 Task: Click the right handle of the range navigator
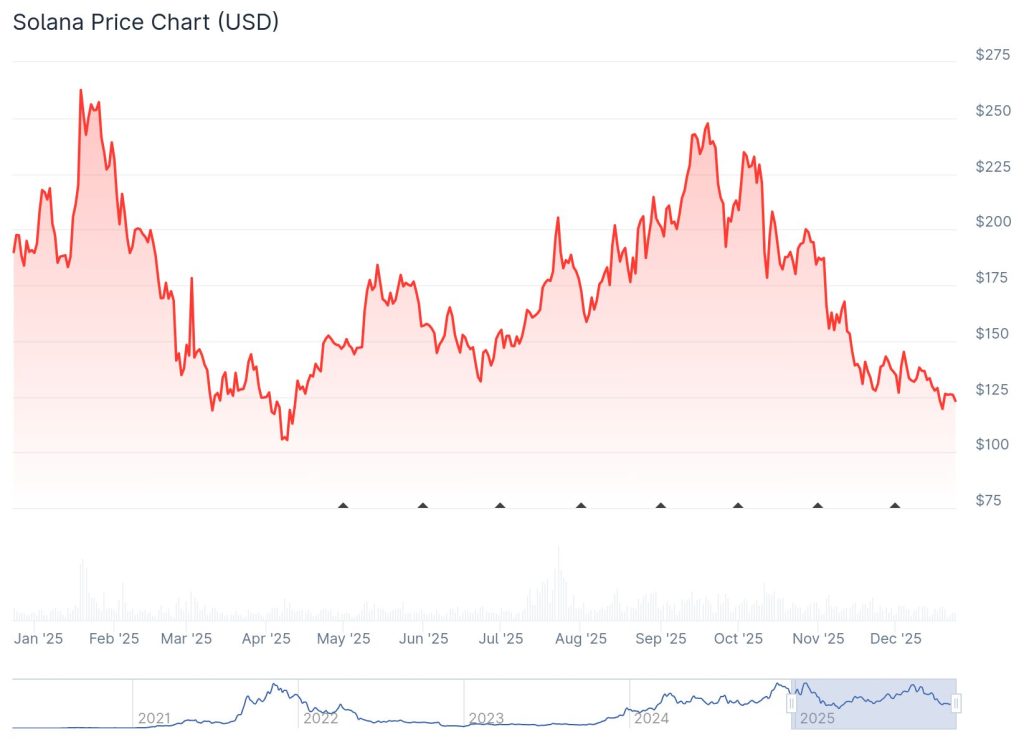click(957, 704)
